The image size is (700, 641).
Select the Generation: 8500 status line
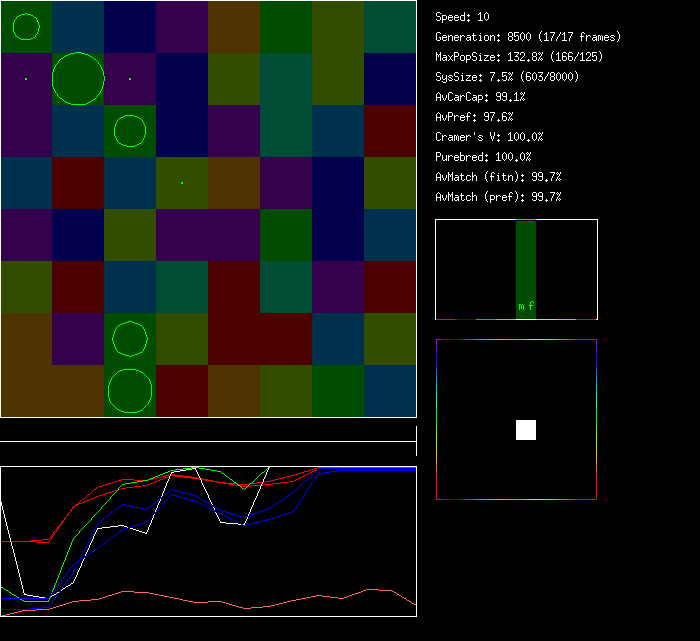528,37
